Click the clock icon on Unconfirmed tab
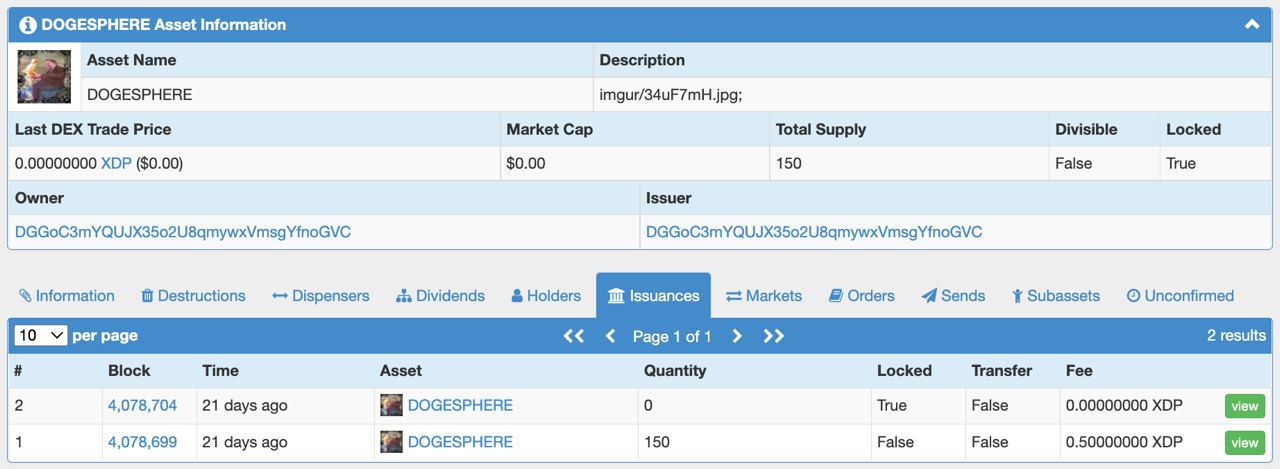This screenshot has width=1280, height=469. (1133, 296)
